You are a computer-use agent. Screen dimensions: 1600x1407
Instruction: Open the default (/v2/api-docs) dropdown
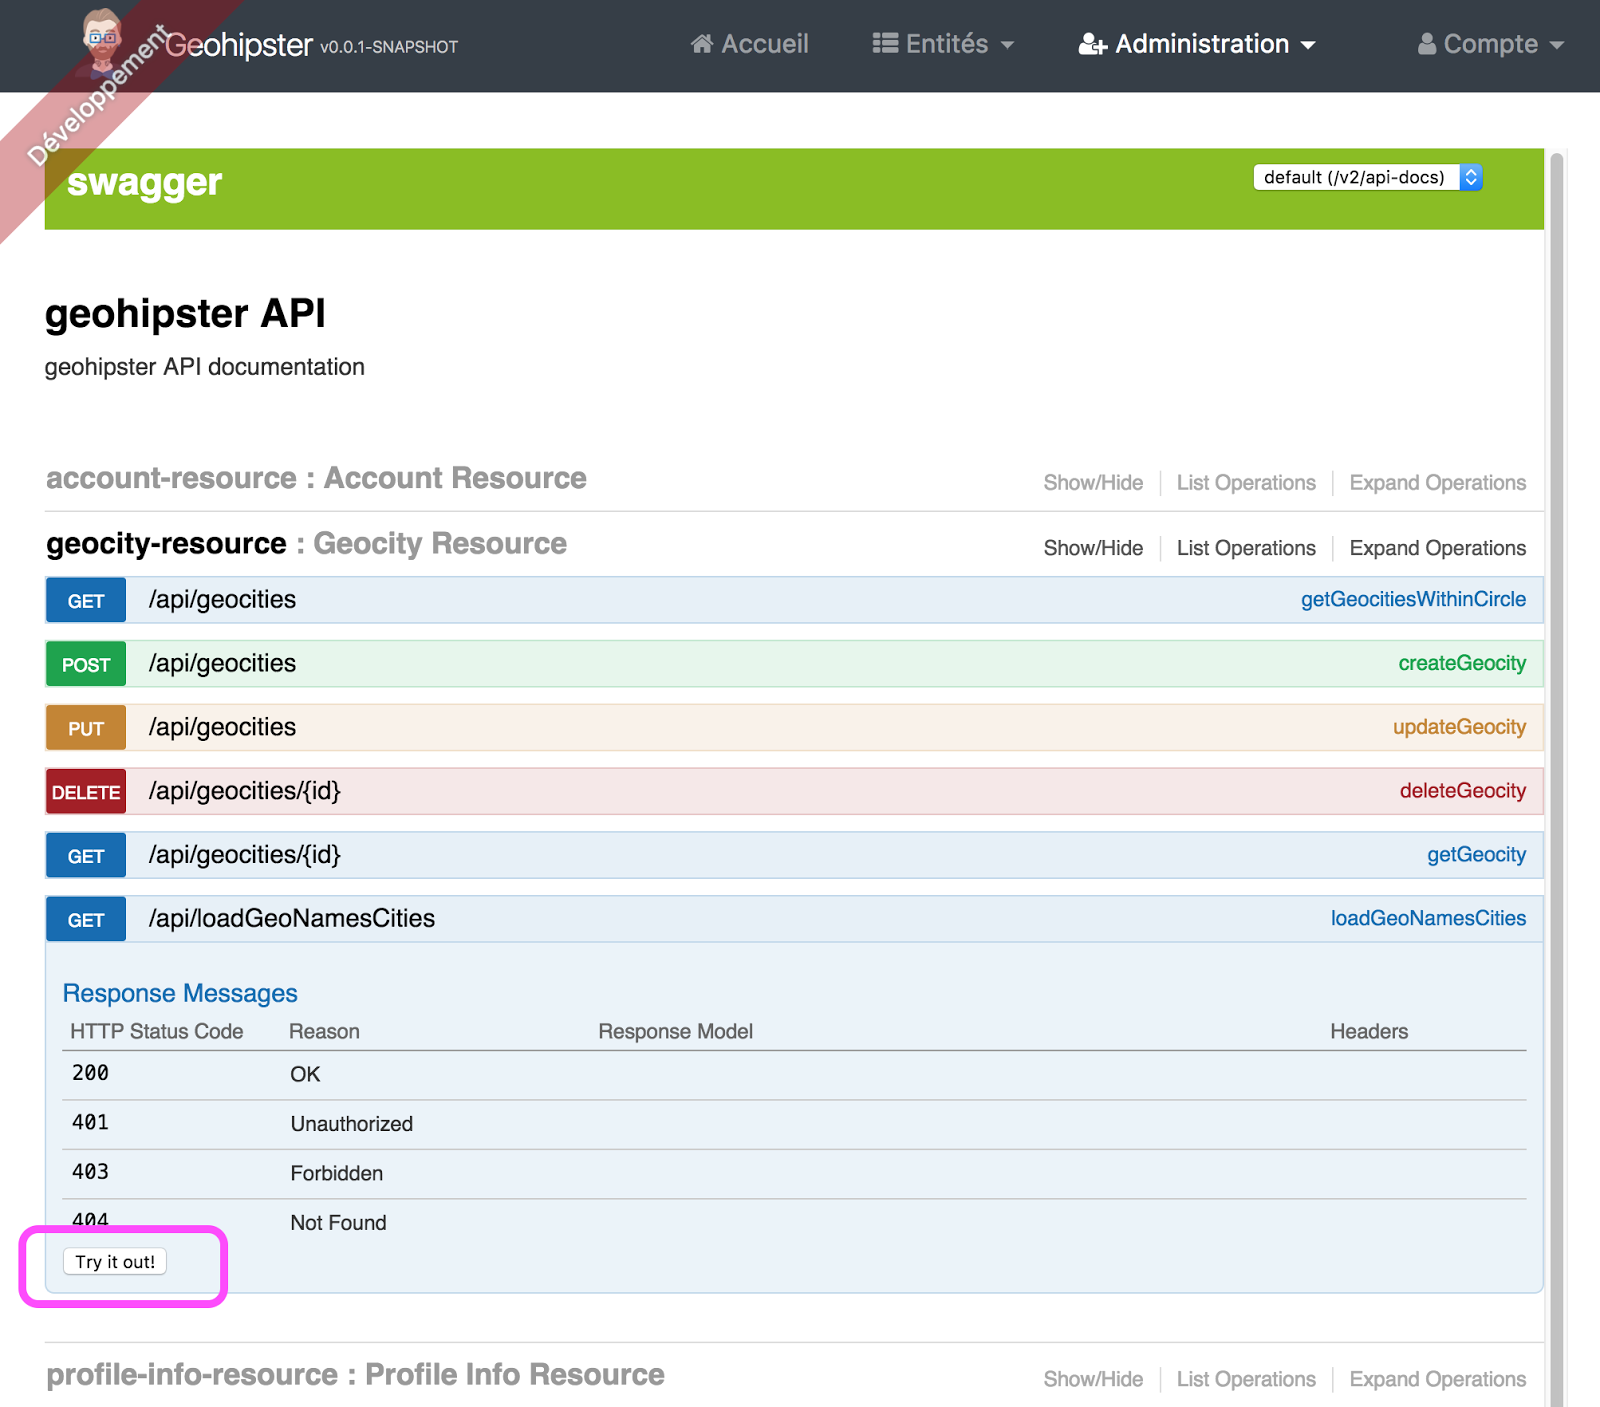(x=1367, y=178)
